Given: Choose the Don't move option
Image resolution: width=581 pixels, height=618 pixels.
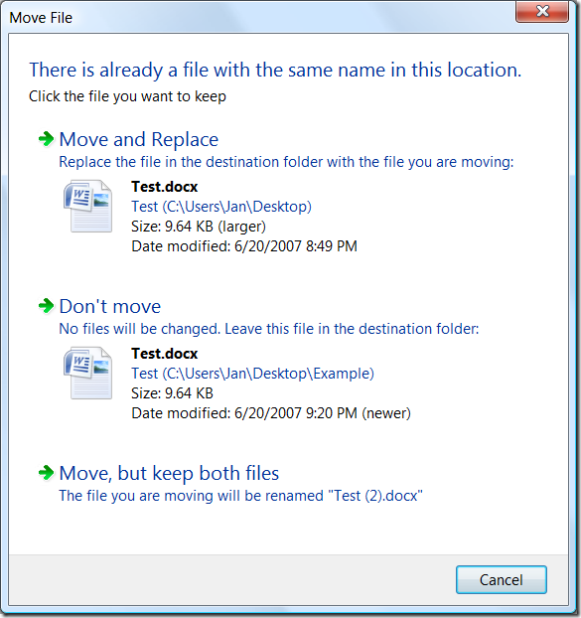Looking at the screenshot, I should pos(110,306).
